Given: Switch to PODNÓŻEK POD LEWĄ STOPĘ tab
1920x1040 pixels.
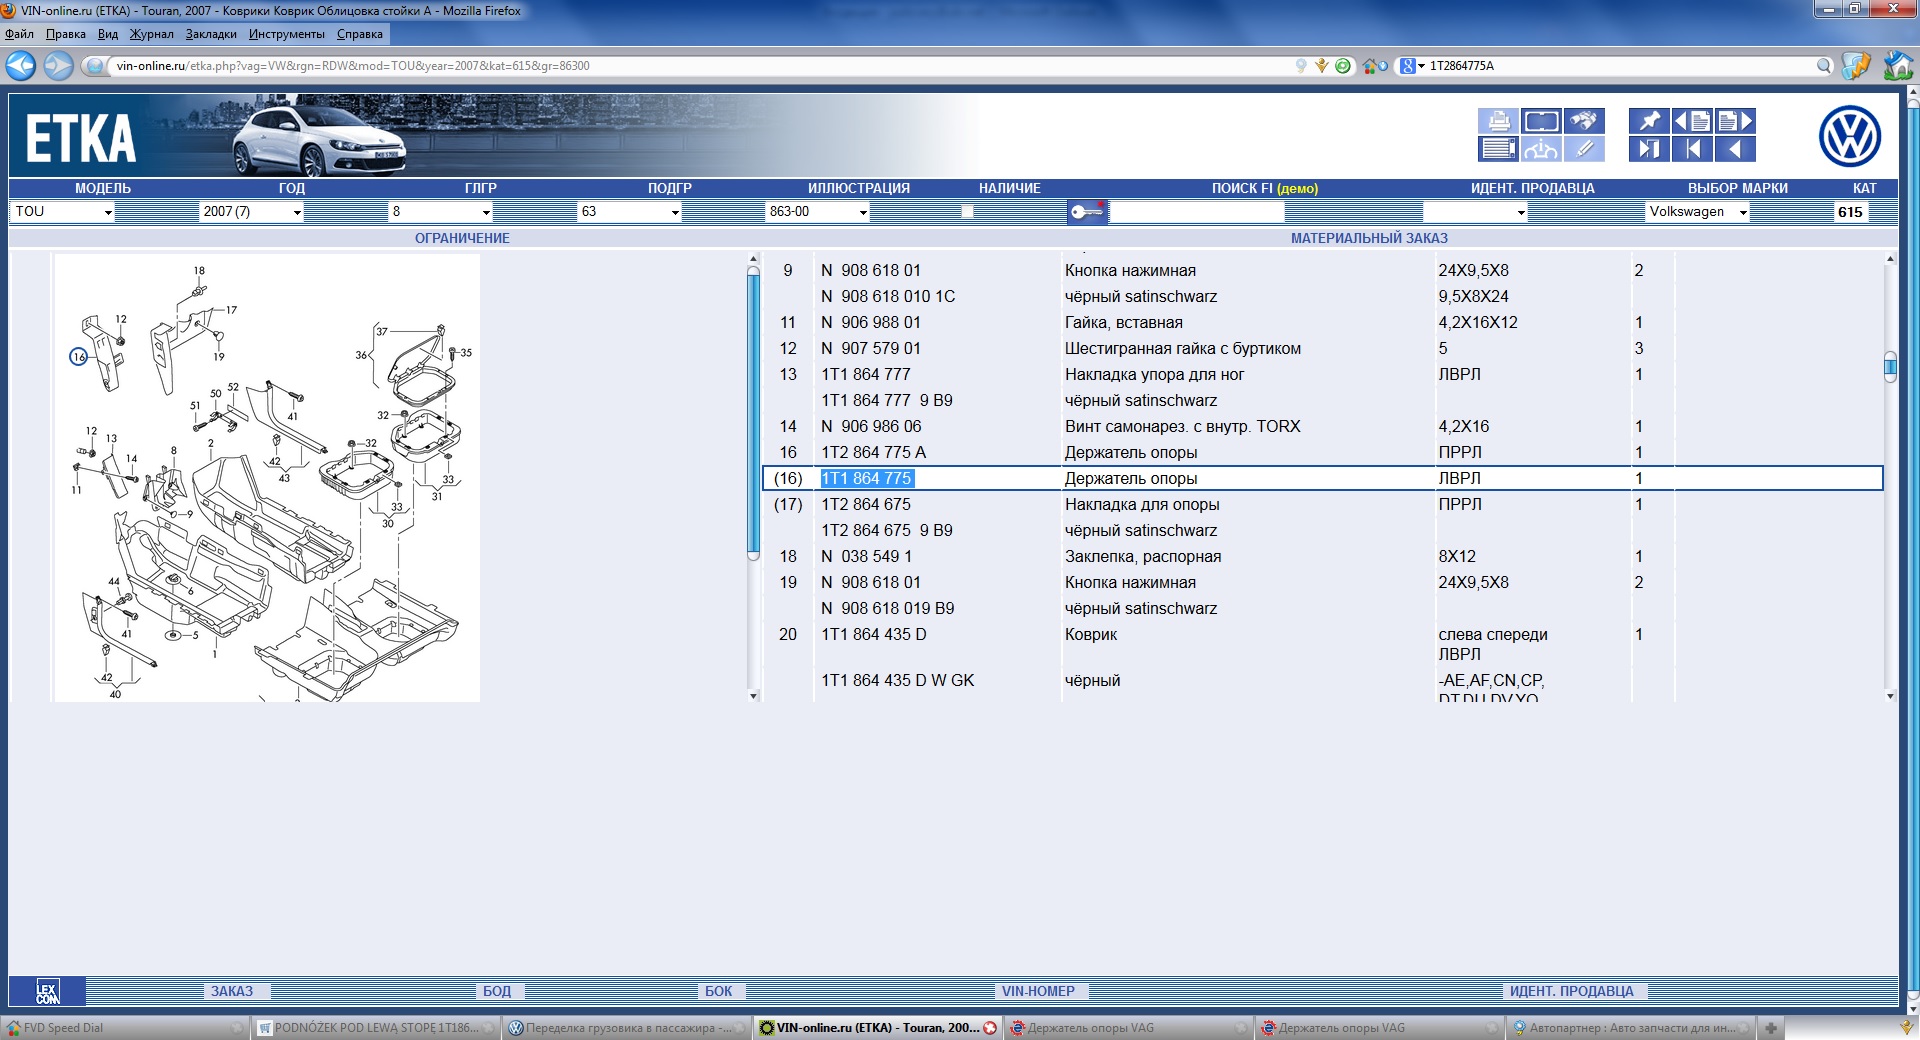Looking at the screenshot, I should (375, 1027).
